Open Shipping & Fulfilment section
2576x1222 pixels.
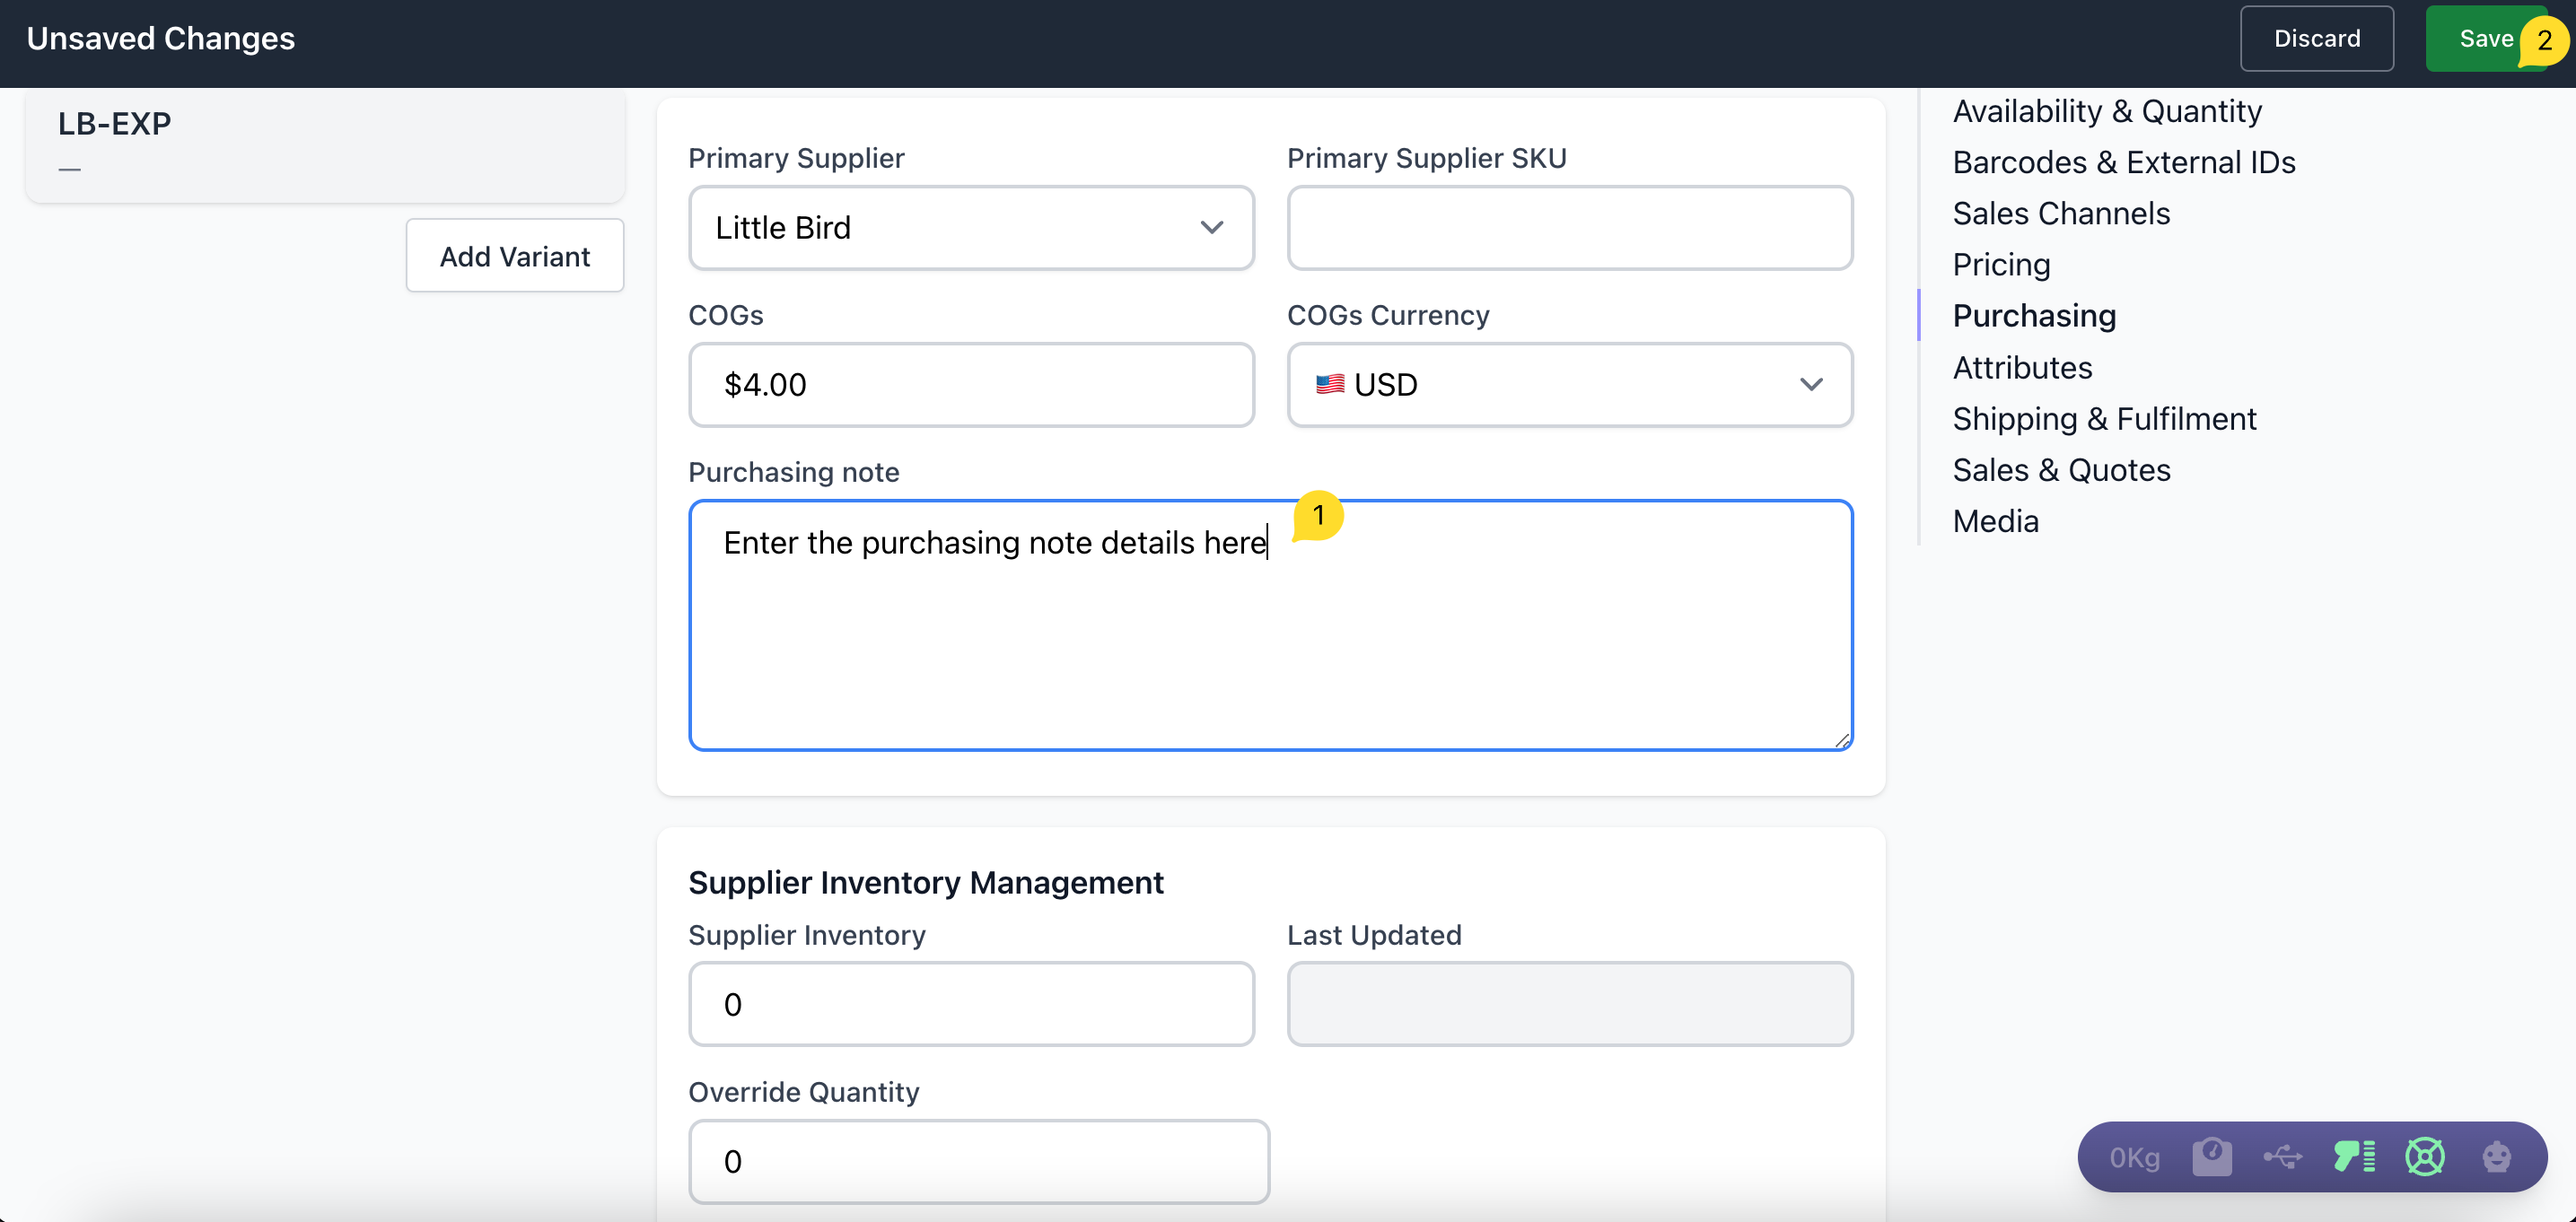(2103, 418)
